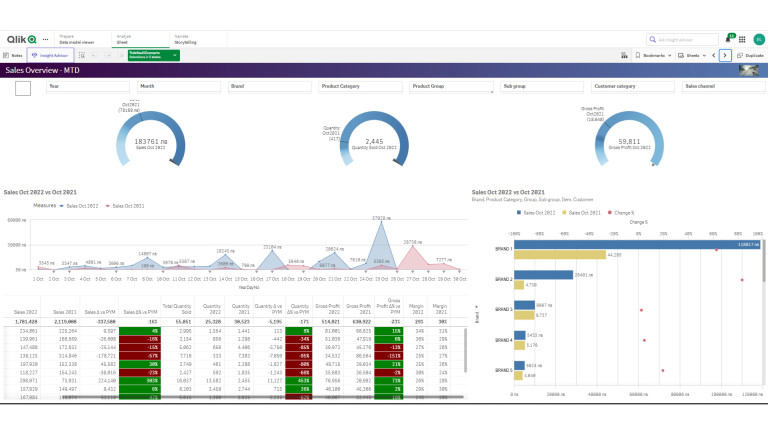Switch to the Prepare Data model viewer tab
The height and width of the screenshot is (432, 768).
click(x=76, y=39)
